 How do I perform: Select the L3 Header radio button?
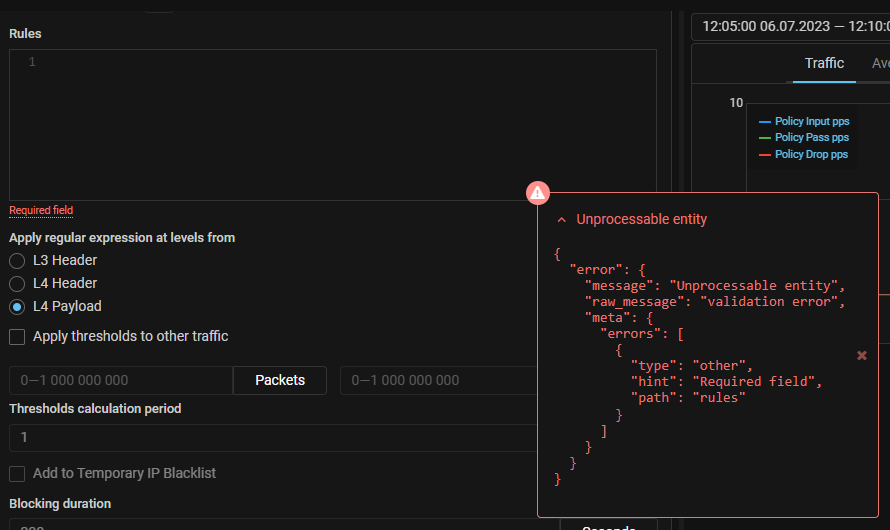click(x=17, y=261)
